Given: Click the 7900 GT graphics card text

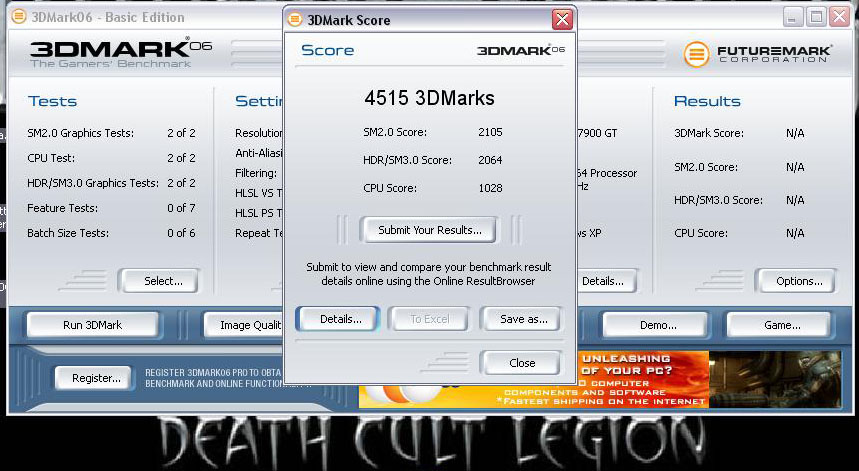Looking at the screenshot, I should (x=597, y=133).
